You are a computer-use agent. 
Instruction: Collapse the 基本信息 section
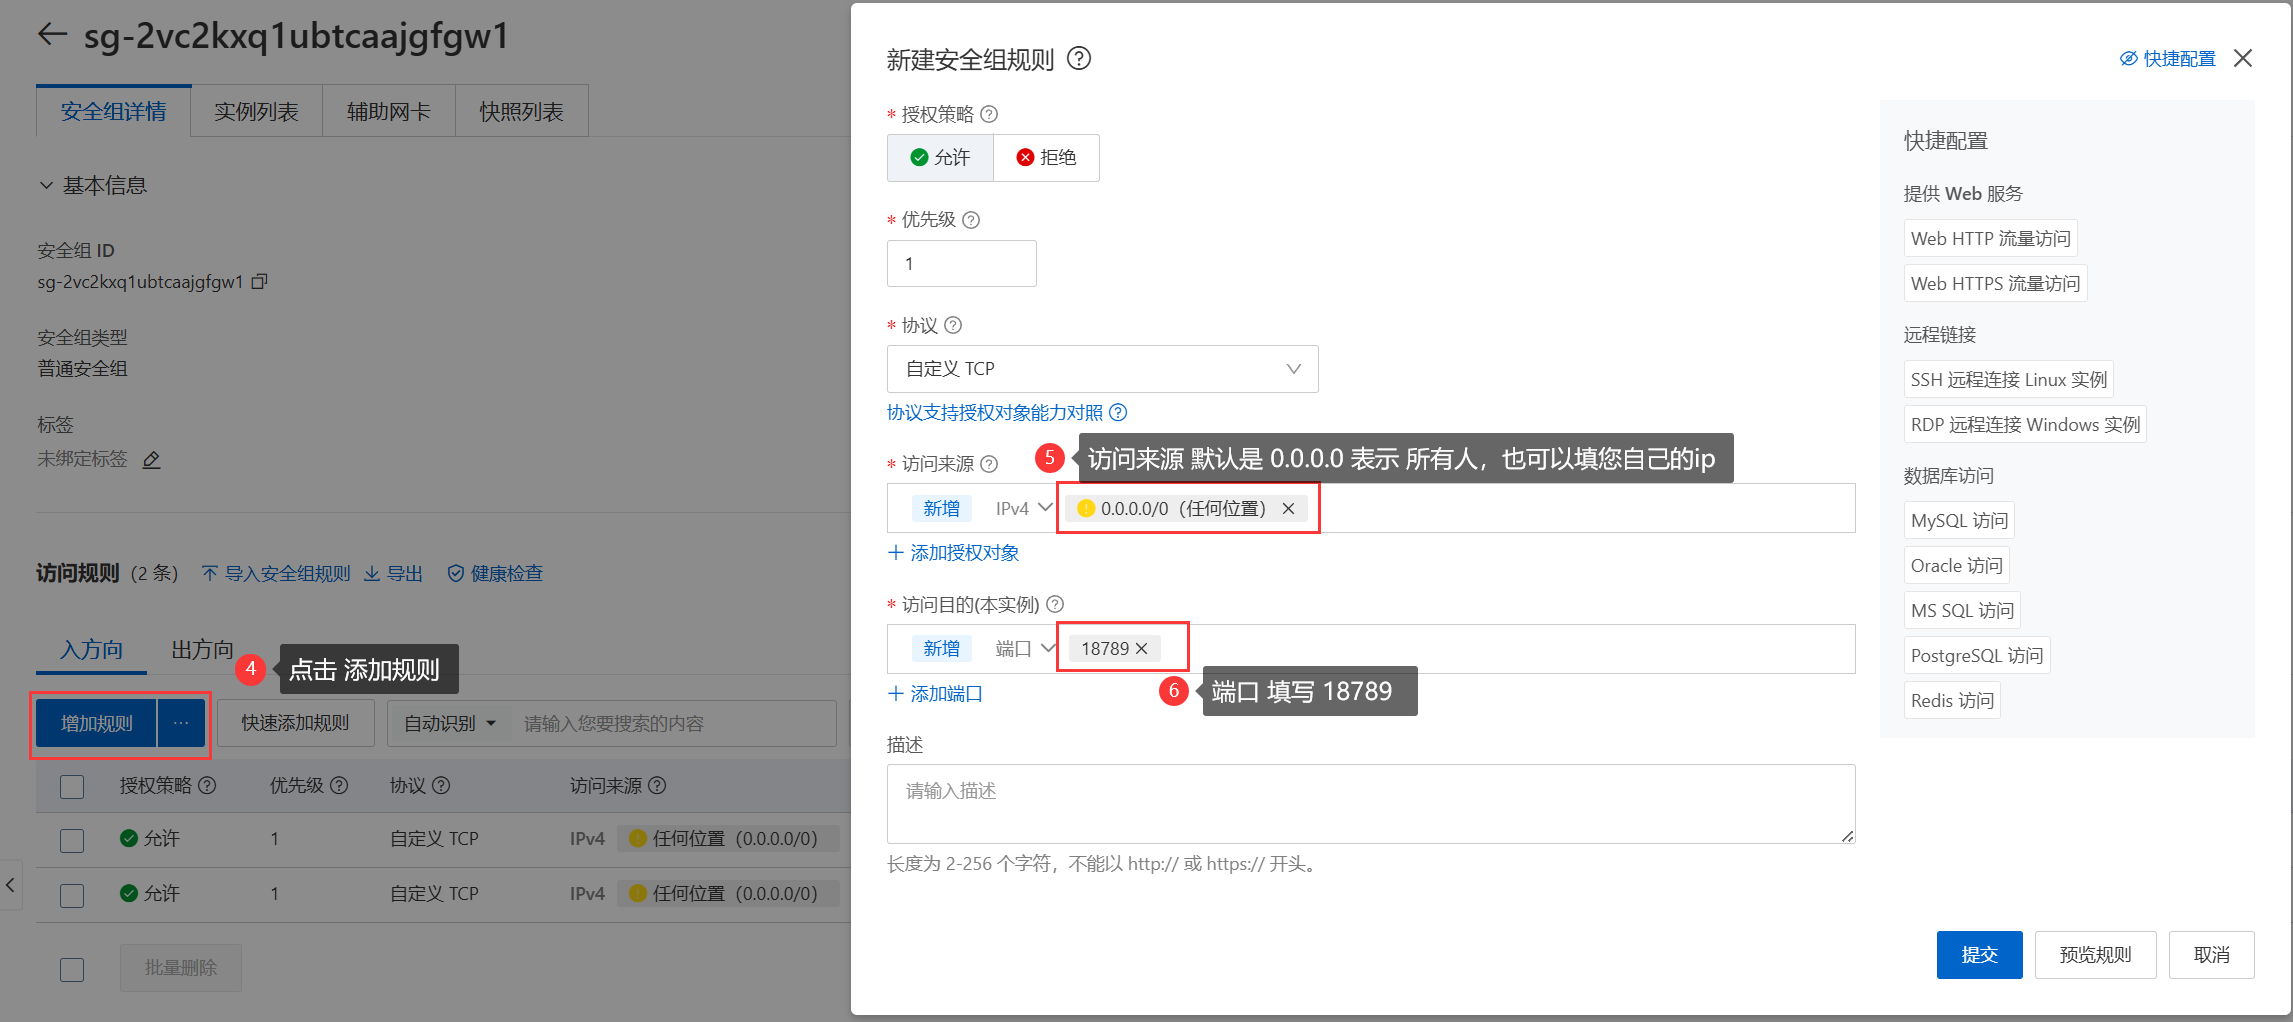tap(46, 186)
